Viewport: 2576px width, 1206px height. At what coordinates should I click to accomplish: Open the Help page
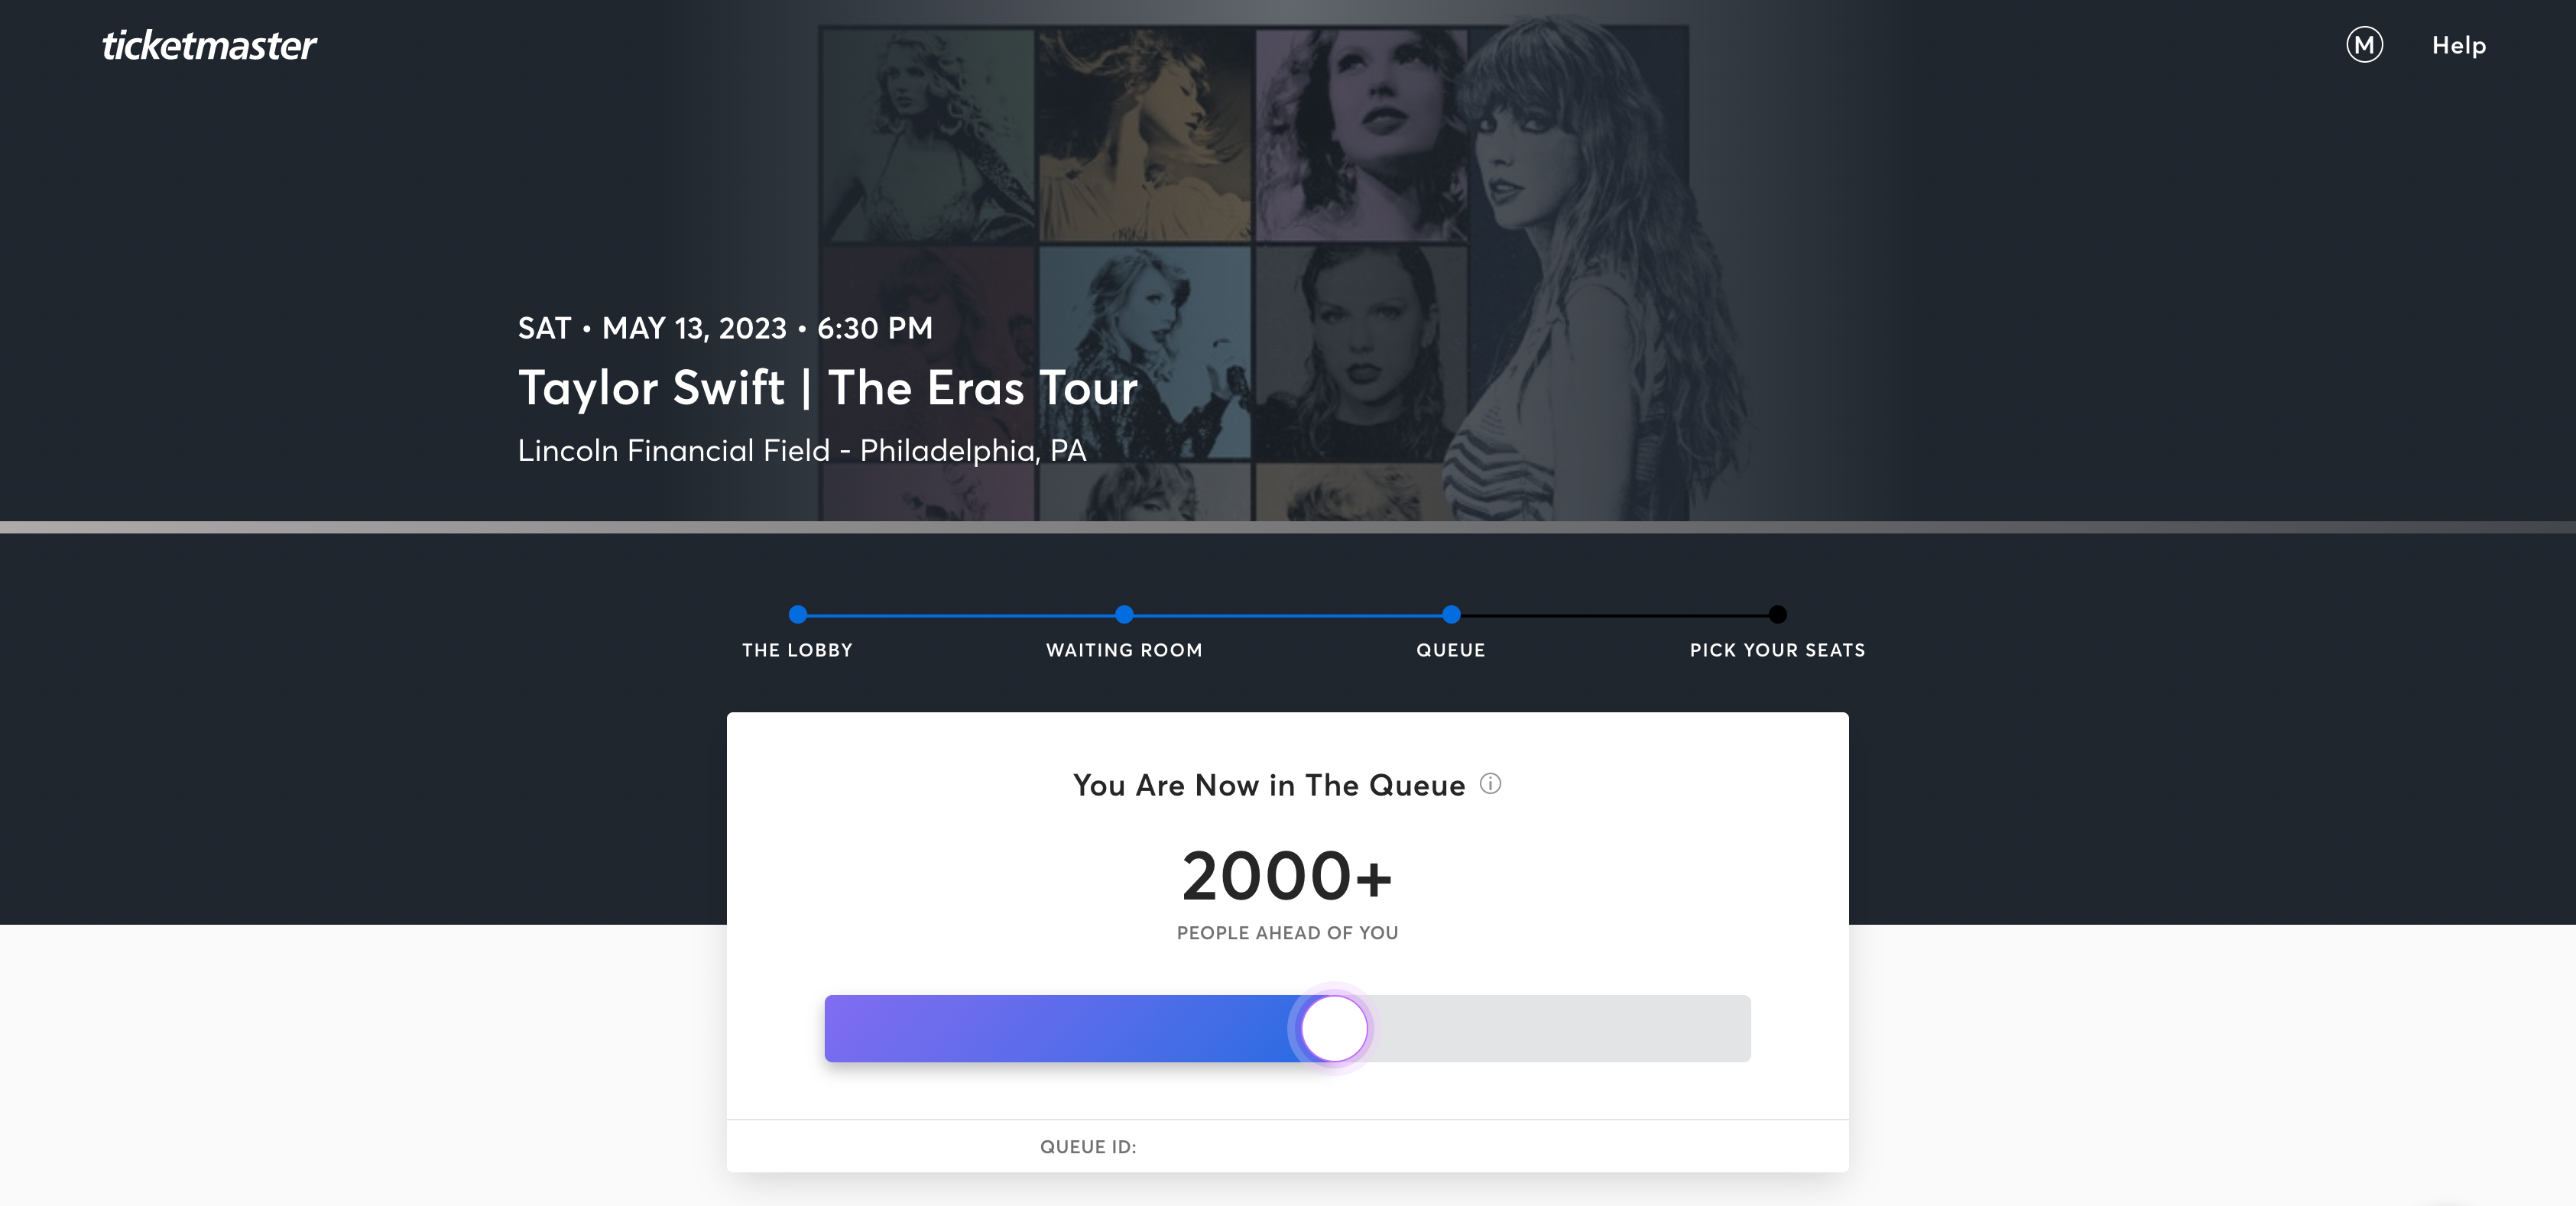pos(2458,45)
